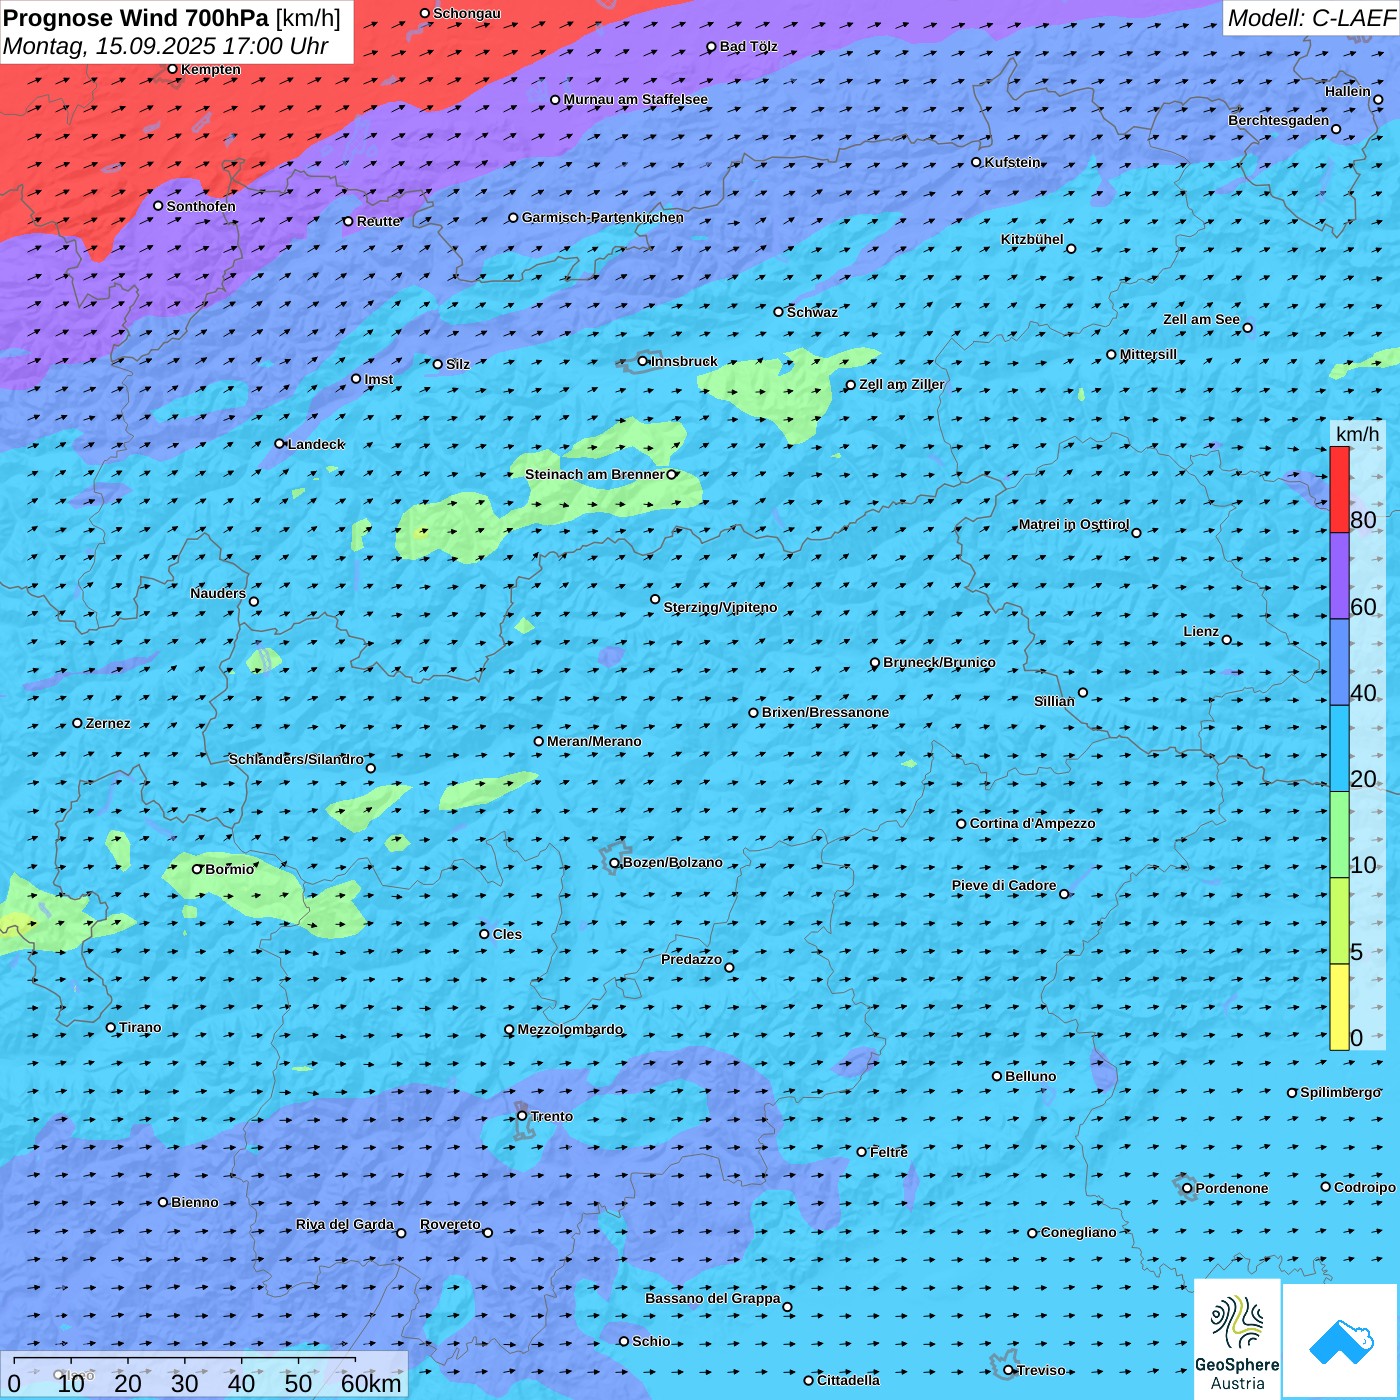Click the light blue 20-40 legend color
The image size is (1400, 1400).
point(1339,749)
